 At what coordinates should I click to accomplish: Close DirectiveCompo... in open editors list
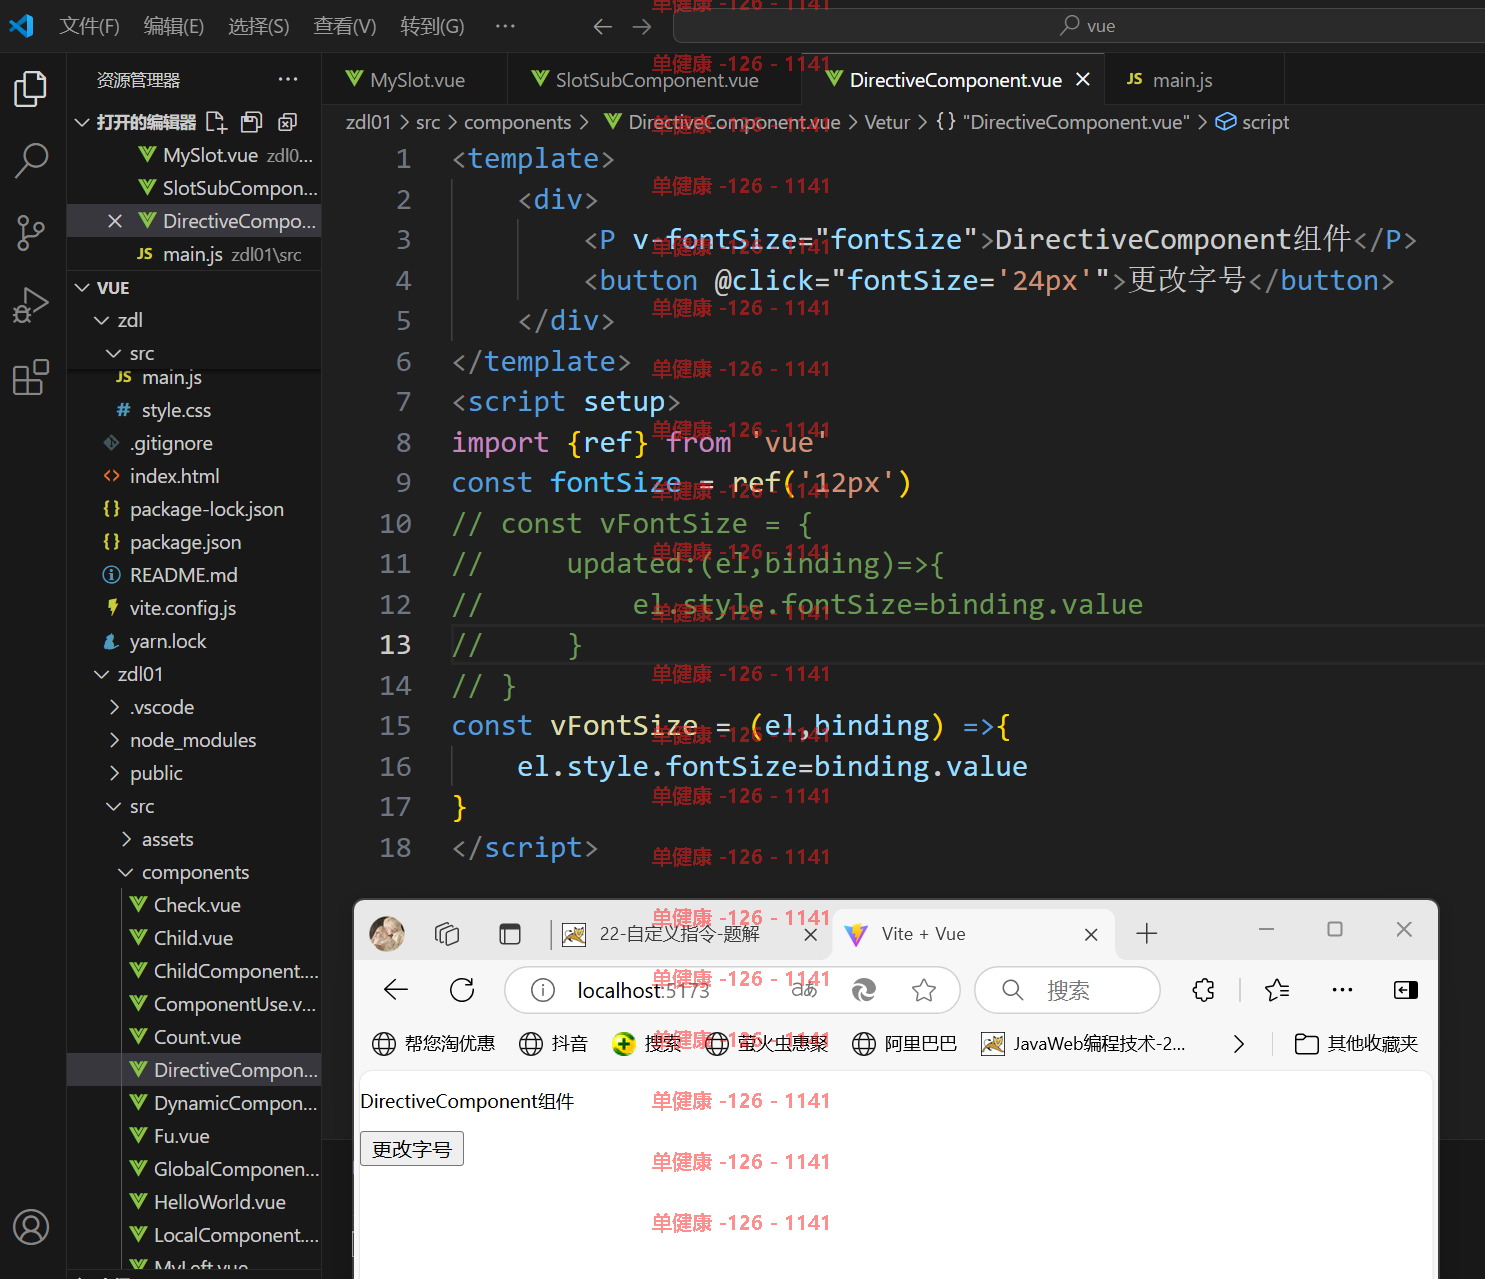[115, 221]
